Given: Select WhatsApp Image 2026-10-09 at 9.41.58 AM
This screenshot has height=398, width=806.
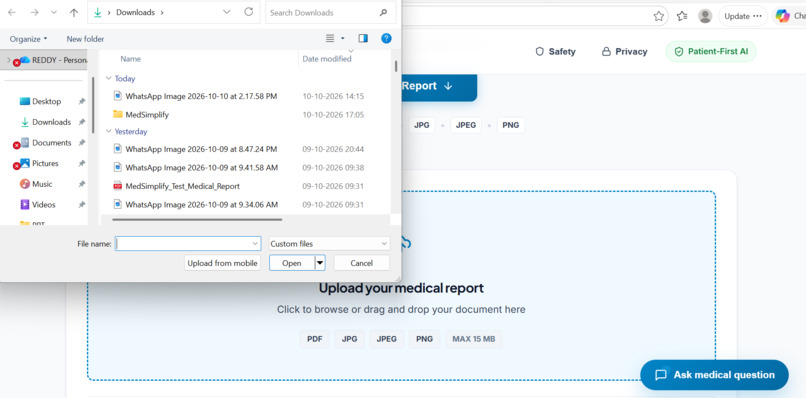Looking at the screenshot, I should [202, 167].
